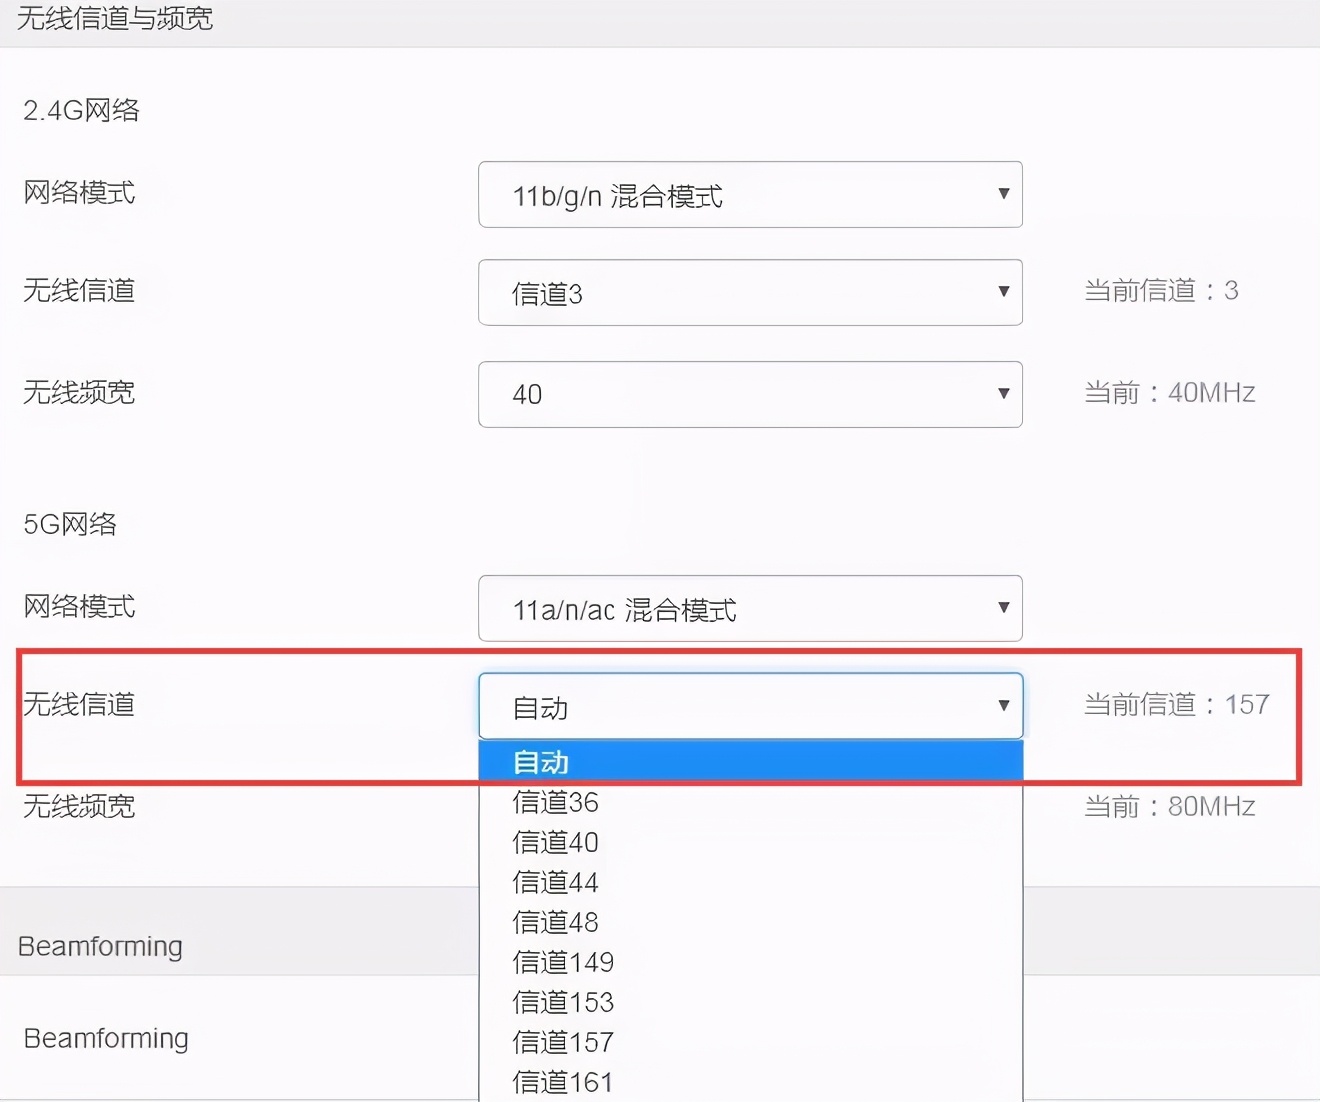This screenshot has width=1320, height=1102.
Task: Click the 当前：40MHz indicator text
Action: pyautogui.click(x=1169, y=393)
